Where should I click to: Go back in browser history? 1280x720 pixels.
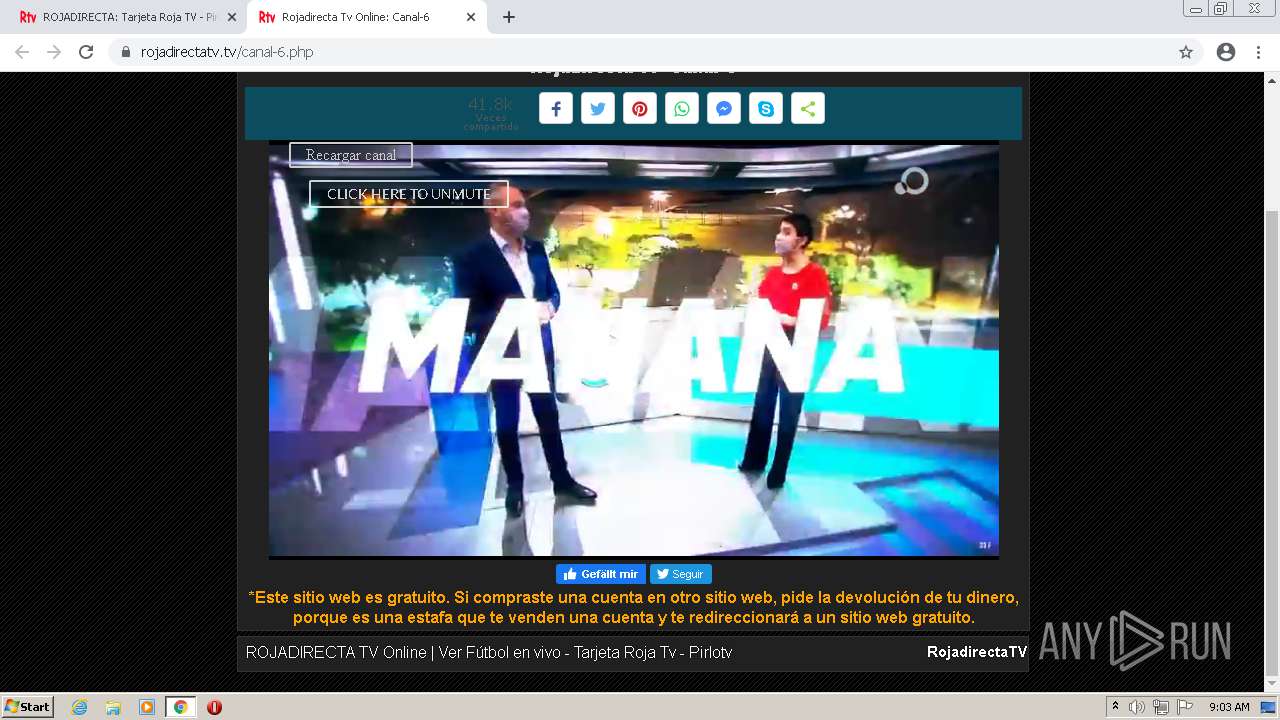pyautogui.click(x=22, y=52)
